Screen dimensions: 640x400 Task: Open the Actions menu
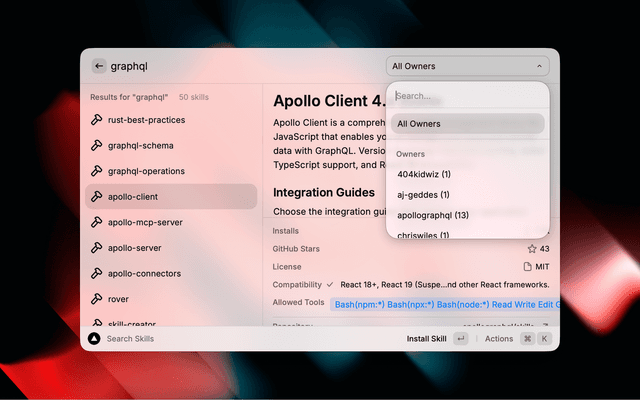(499, 339)
